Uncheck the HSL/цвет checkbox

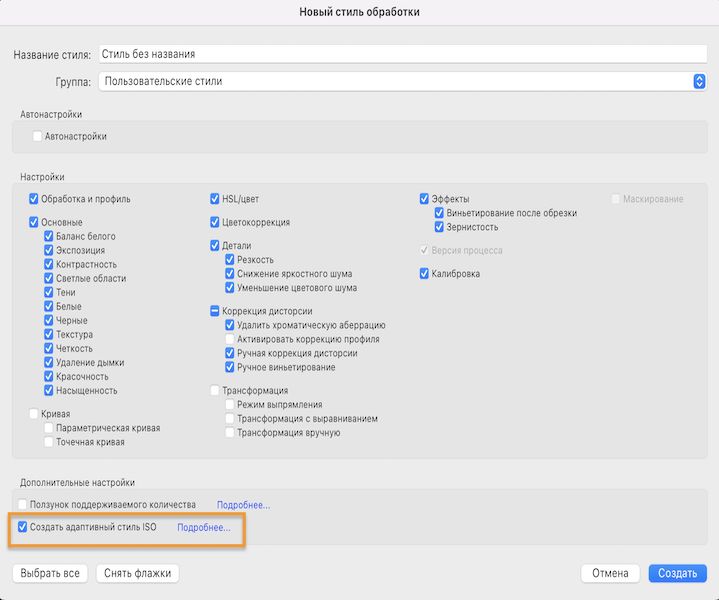coord(215,199)
